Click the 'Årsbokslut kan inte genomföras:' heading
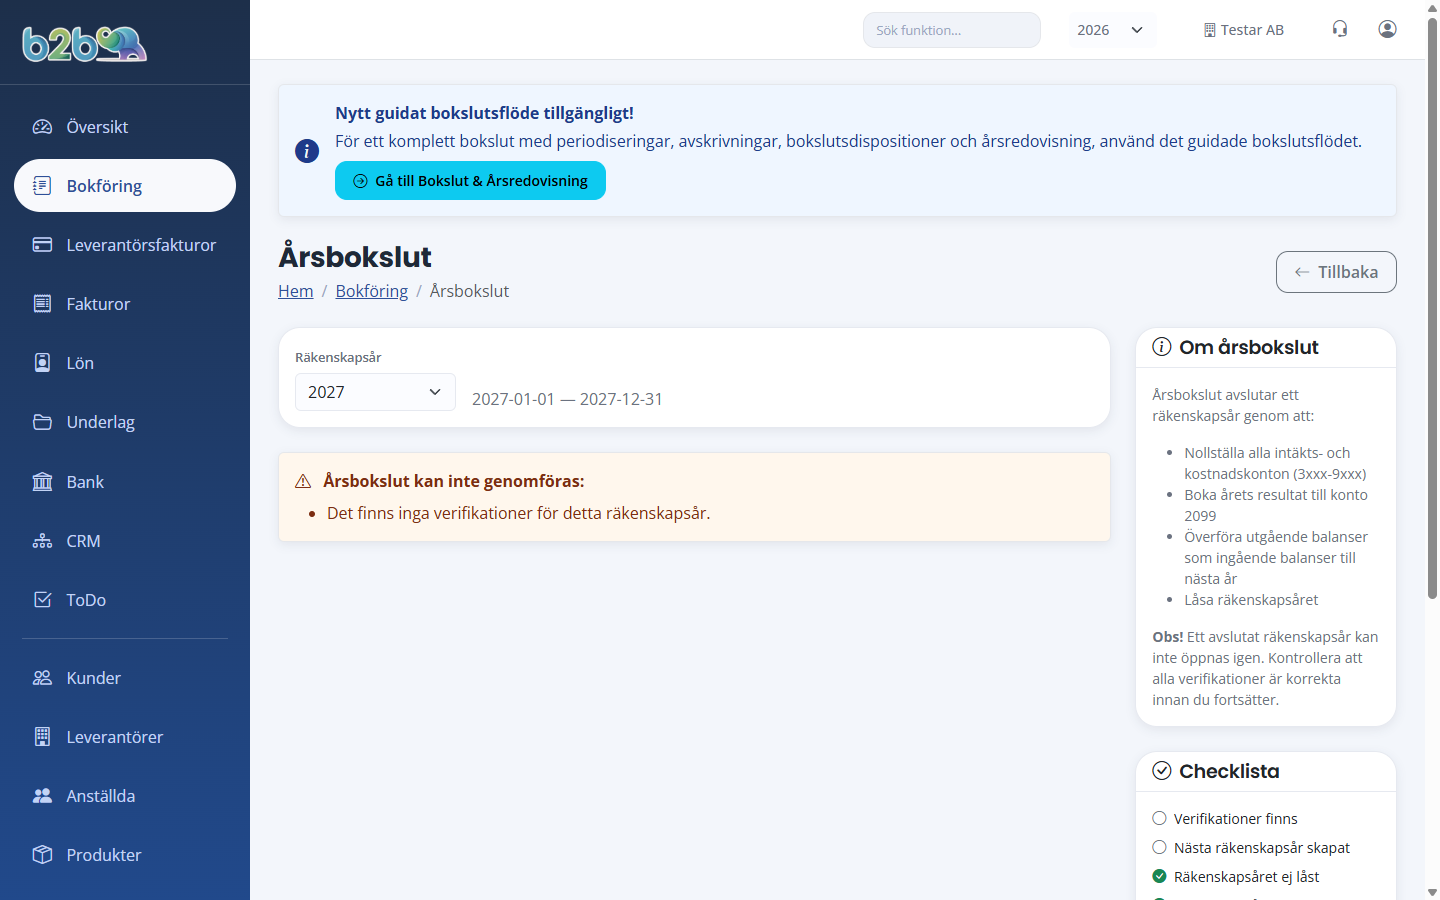This screenshot has width=1440, height=900. (x=454, y=481)
